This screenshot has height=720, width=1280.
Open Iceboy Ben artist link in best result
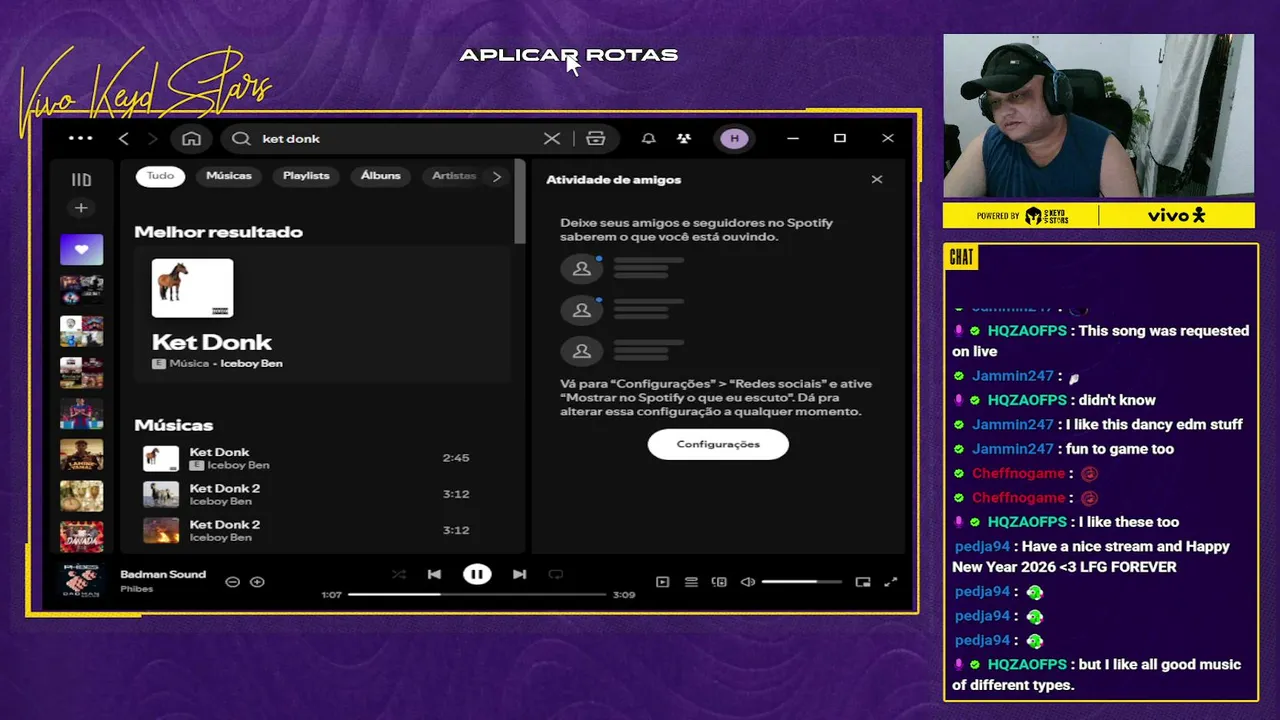(251, 364)
